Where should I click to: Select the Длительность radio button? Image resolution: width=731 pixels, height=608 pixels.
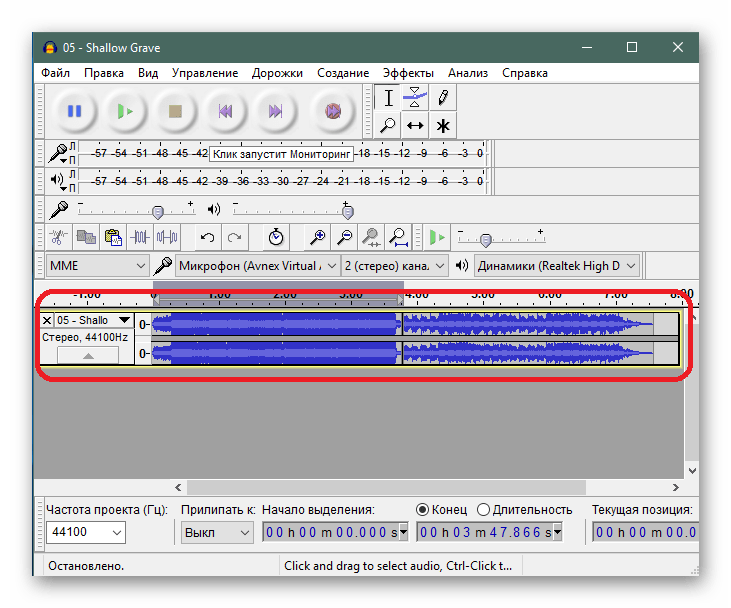pos(483,510)
